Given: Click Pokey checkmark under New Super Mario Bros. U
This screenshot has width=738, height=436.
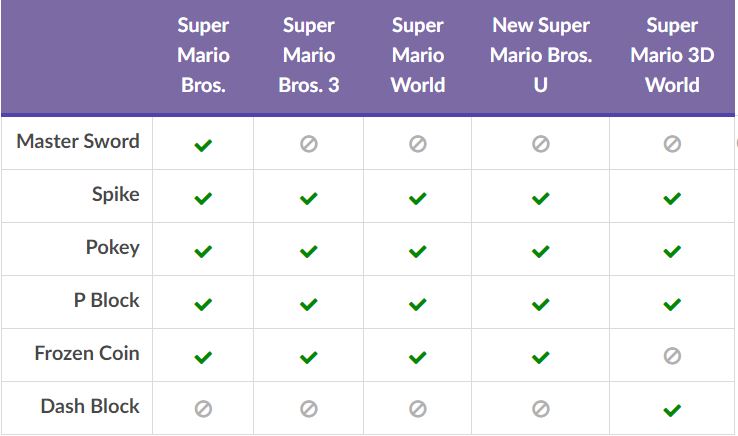Looking at the screenshot, I should click(x=540, y=251).
